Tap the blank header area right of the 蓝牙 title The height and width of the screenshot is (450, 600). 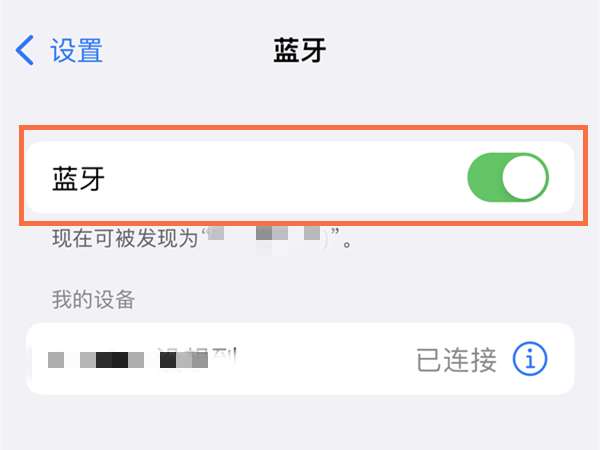click(459, 50)
